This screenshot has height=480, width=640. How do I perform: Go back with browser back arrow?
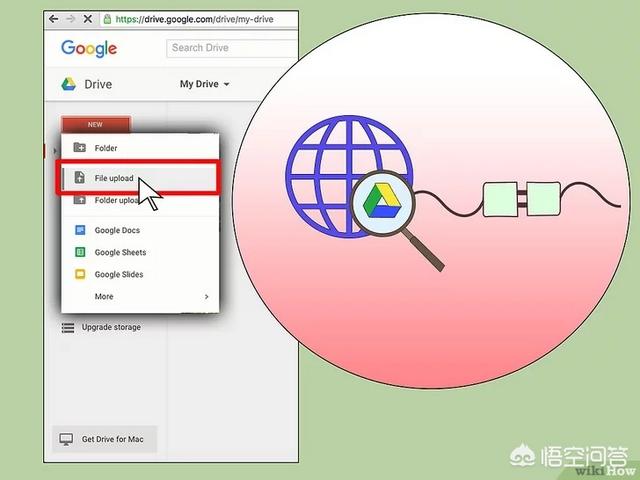(53, 19)
